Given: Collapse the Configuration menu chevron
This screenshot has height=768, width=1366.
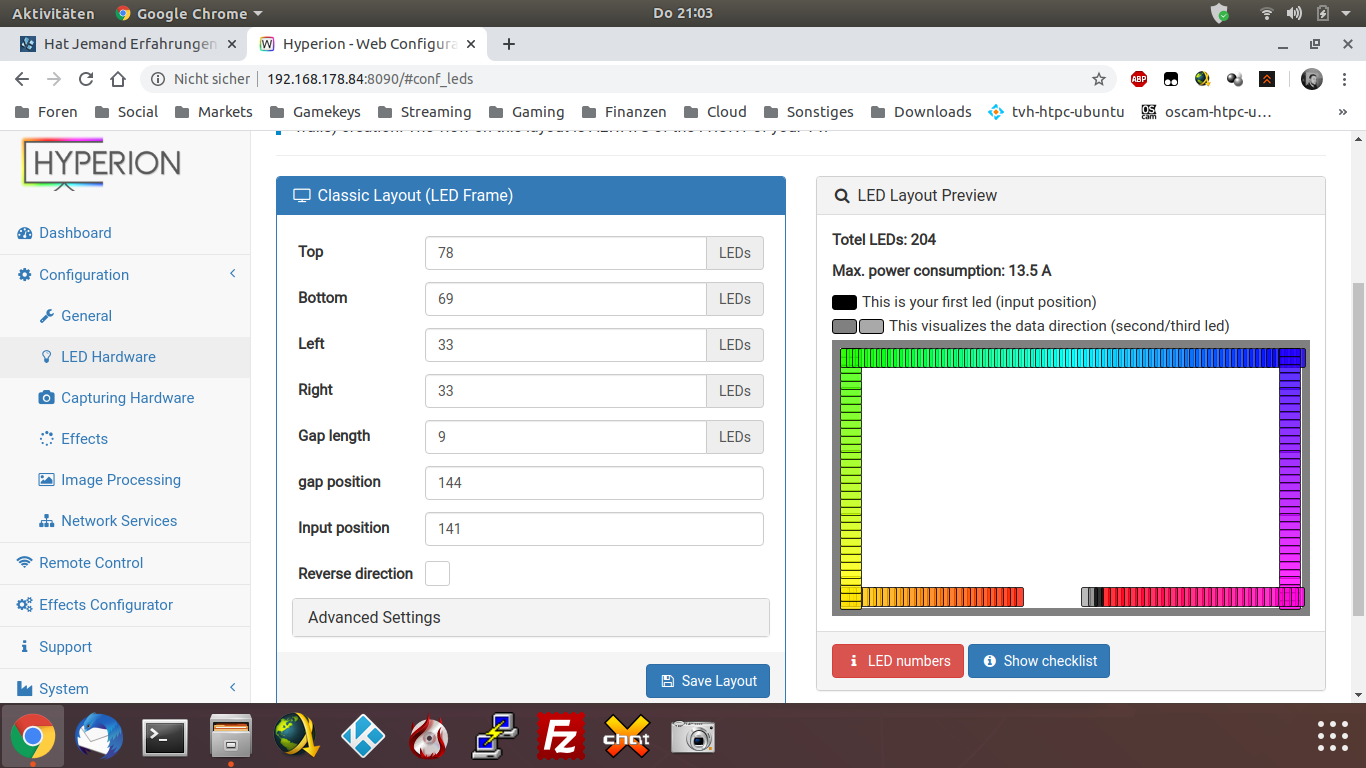Looking at the screenshot, I should pyautogui.click(x=233, y=274).
